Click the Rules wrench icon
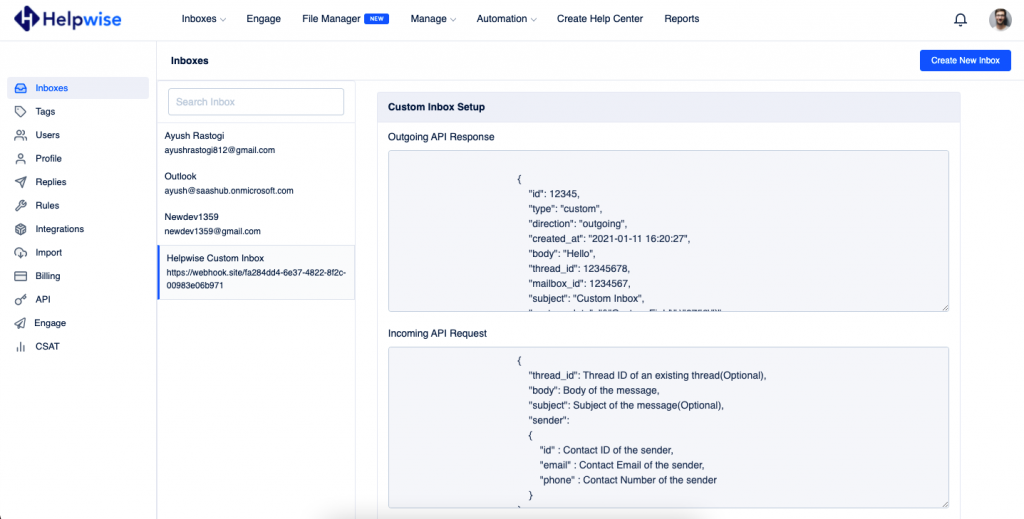Screen dimensions: 1024x519 click(x=21, y=206)
